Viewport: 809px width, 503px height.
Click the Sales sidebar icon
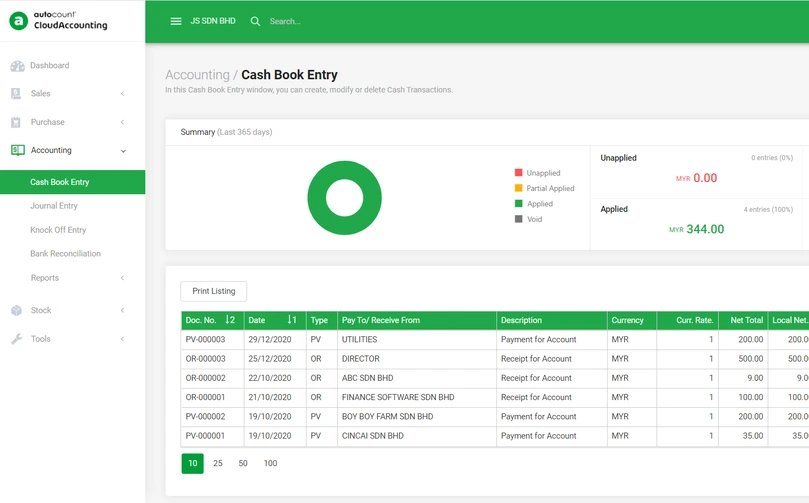[16, 93]
